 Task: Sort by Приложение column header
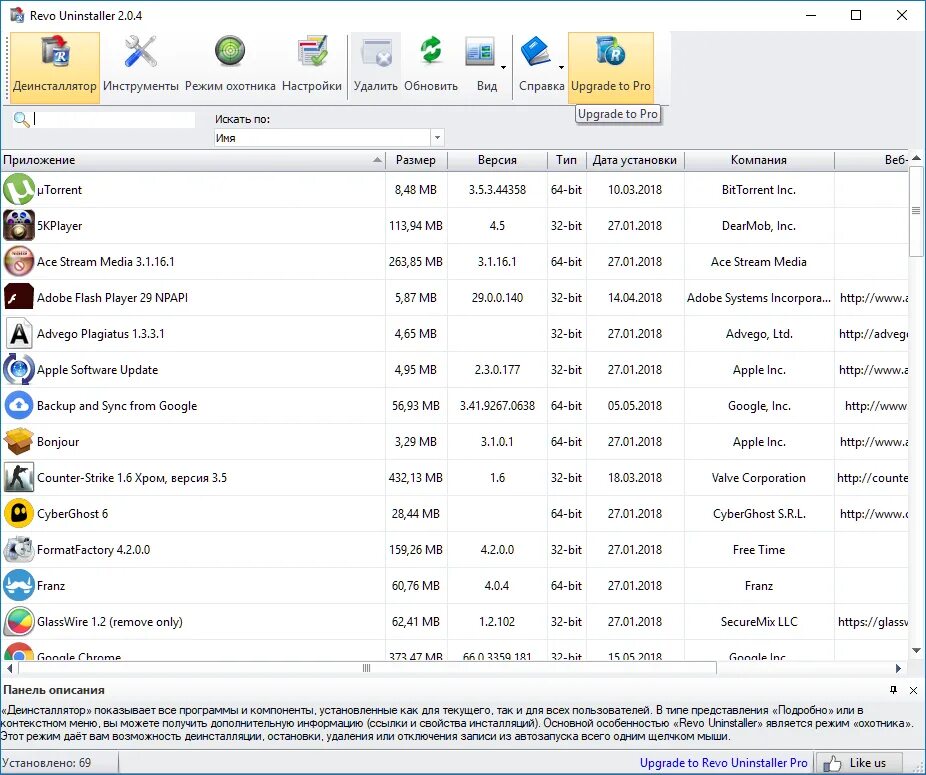click(193, 160)
